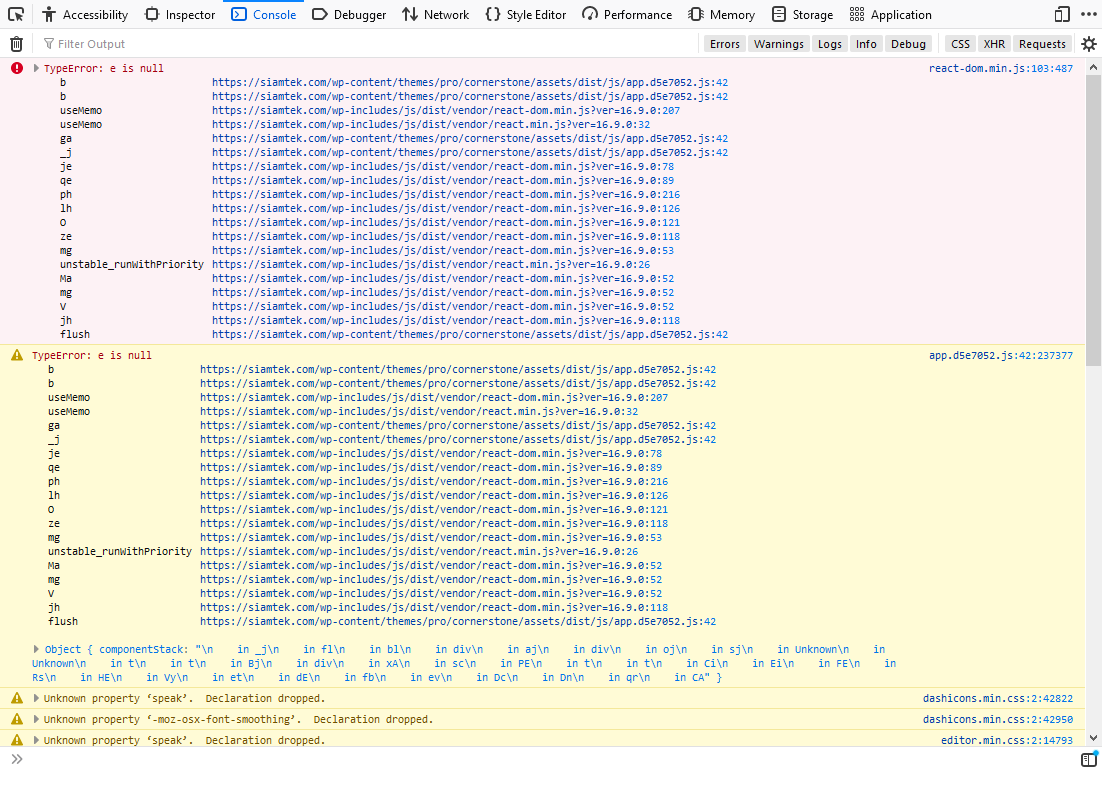Image resolution: width=1102 pixels, height=791 pixels.
Task: Click warning icon beside editor.min.css 'speak' warning
Action: pyautogui.click(x=17, y=740)
